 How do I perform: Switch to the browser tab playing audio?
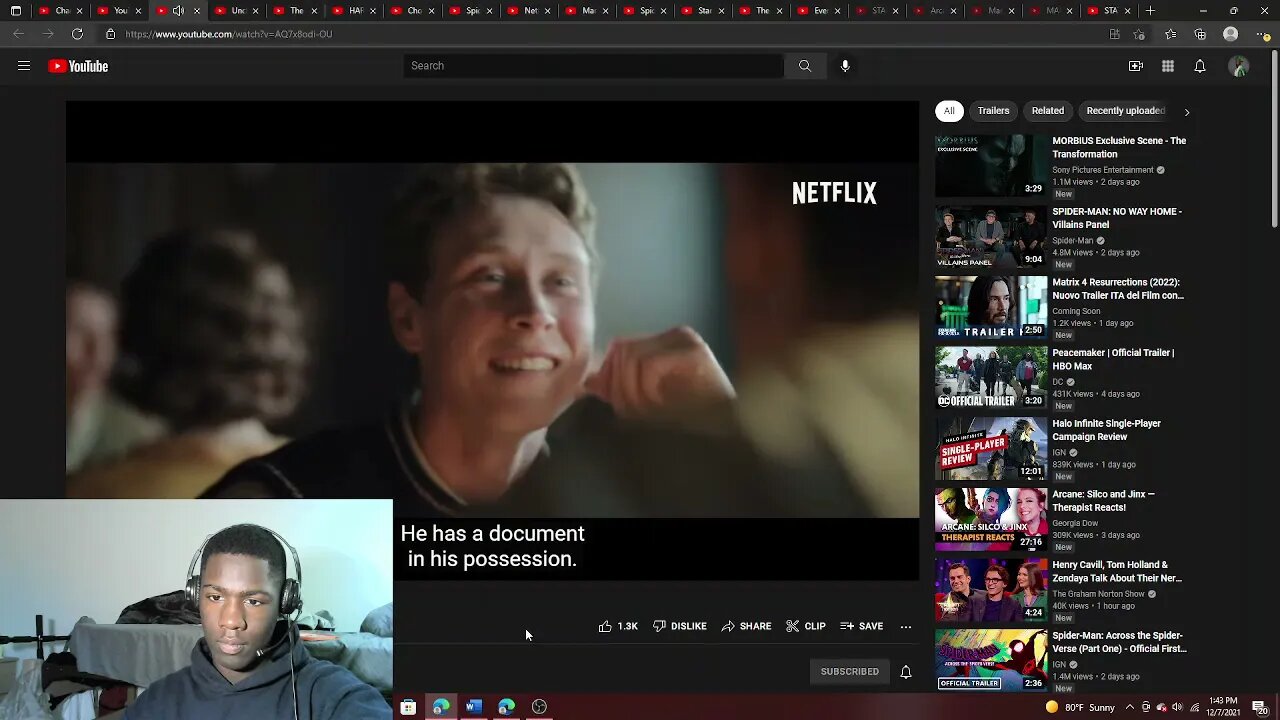tap(177, 11)
